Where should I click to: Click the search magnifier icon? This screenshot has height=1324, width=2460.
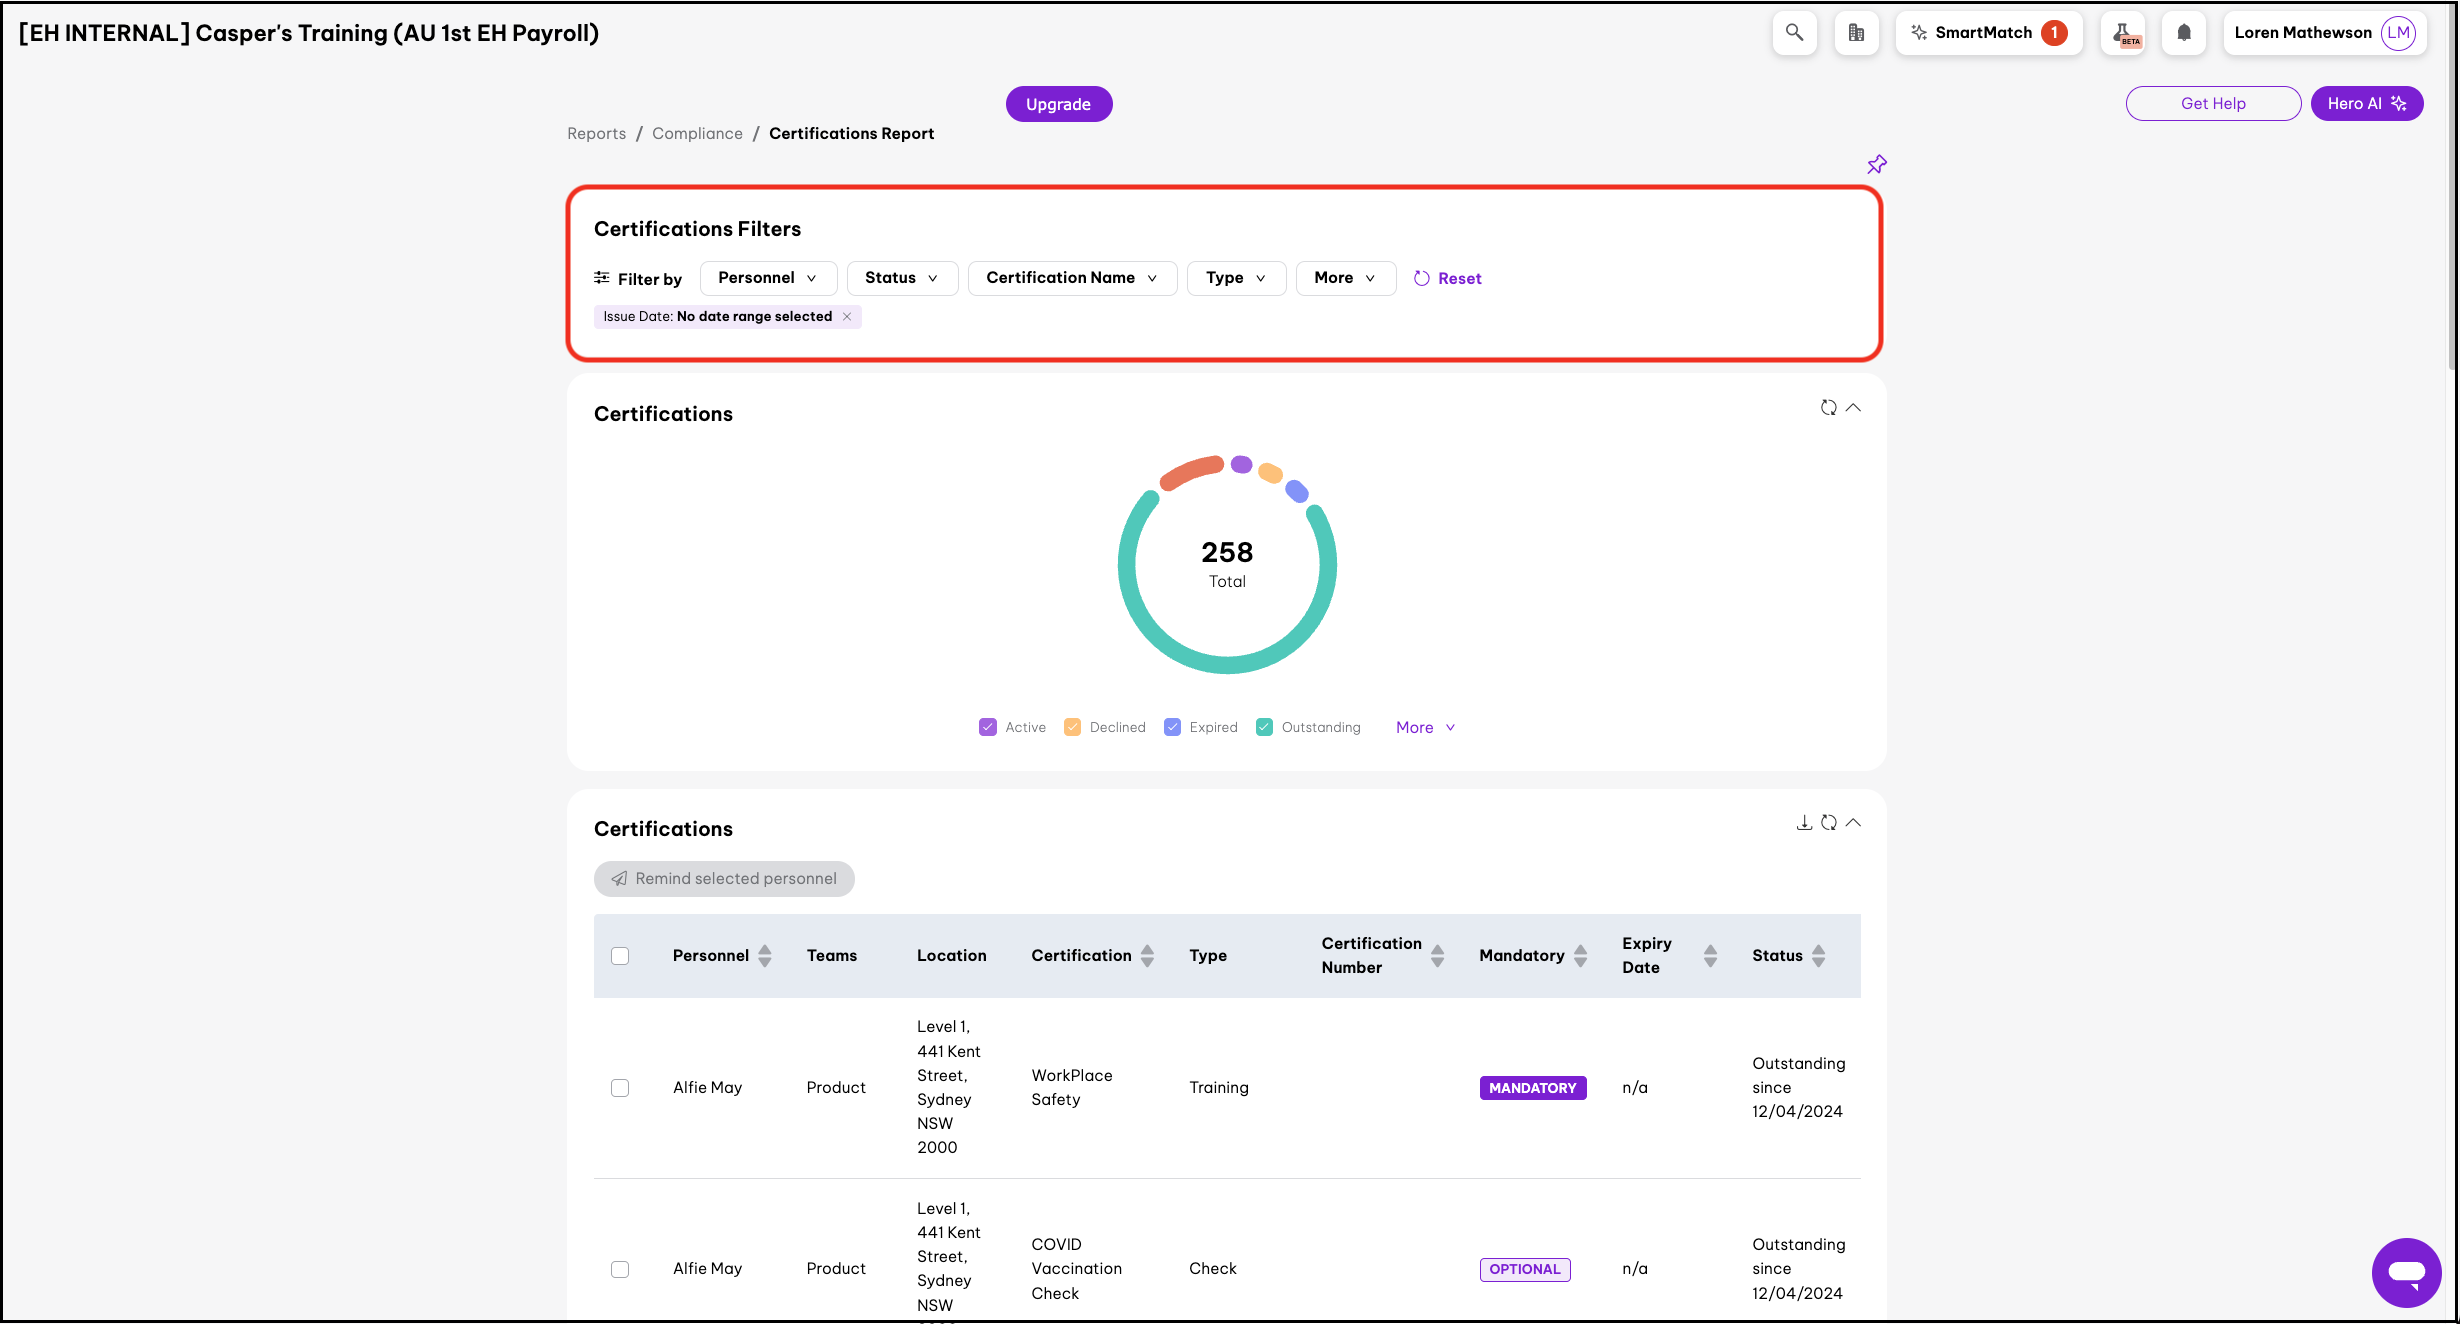[x=1794, y=33]
